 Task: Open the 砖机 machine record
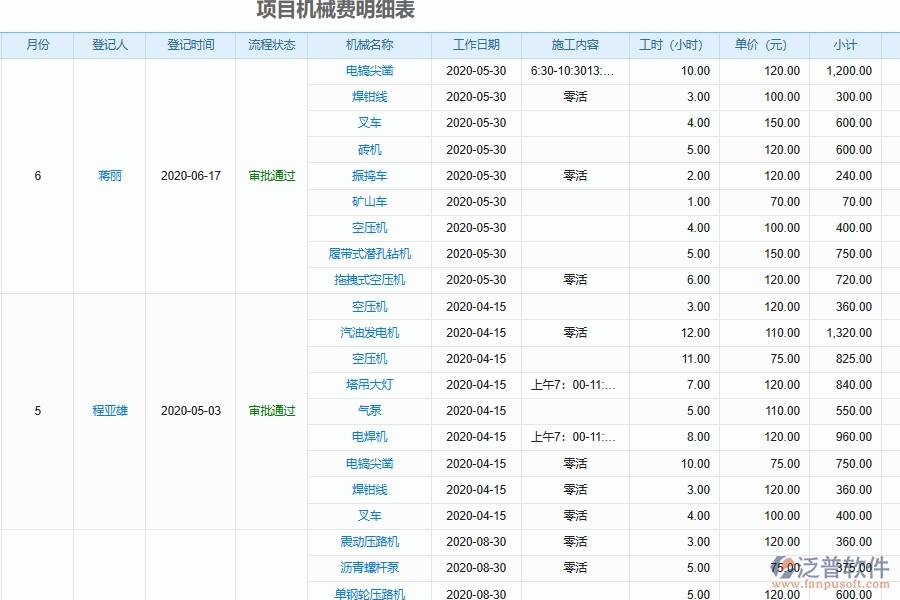click(370, 149)
